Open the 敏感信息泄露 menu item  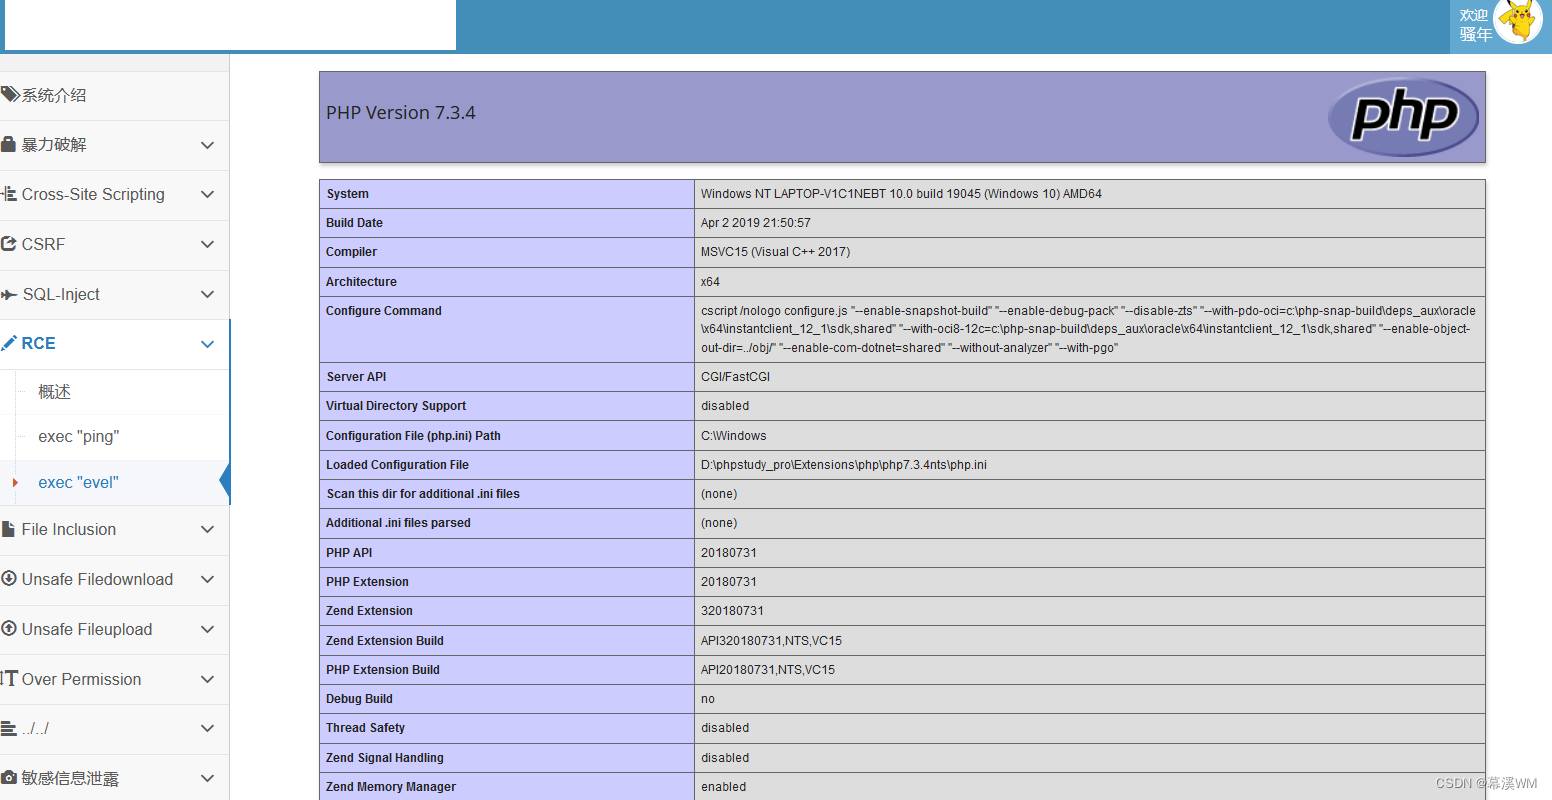114,778
